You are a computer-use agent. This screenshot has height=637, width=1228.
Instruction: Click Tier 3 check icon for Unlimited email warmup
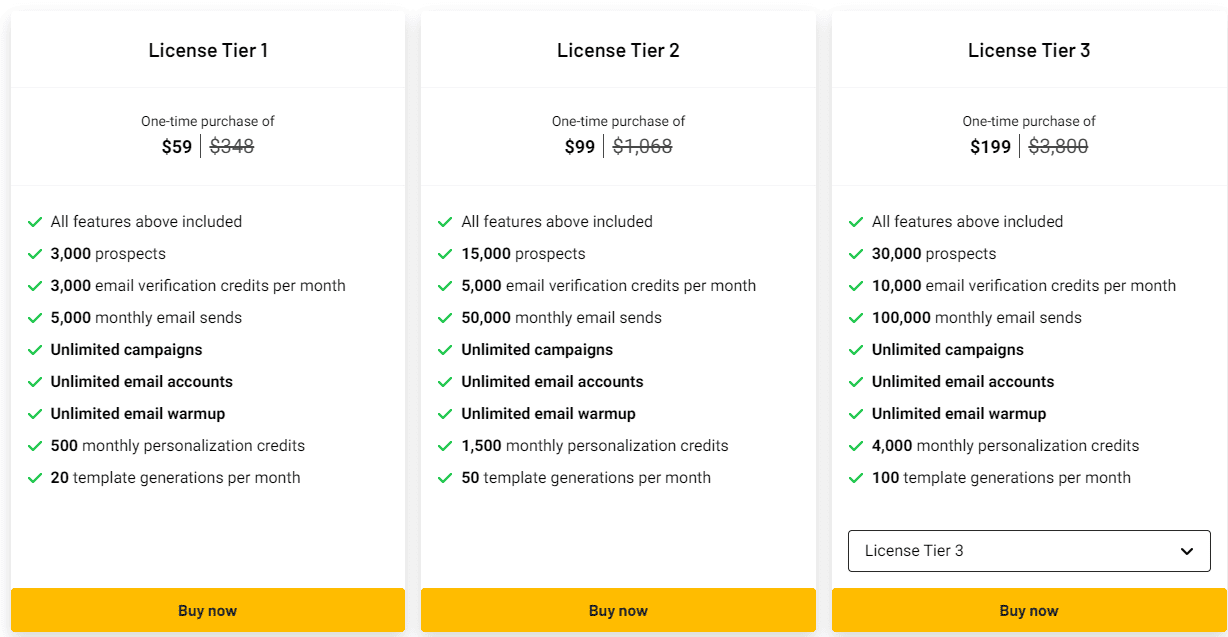point(856,414)
